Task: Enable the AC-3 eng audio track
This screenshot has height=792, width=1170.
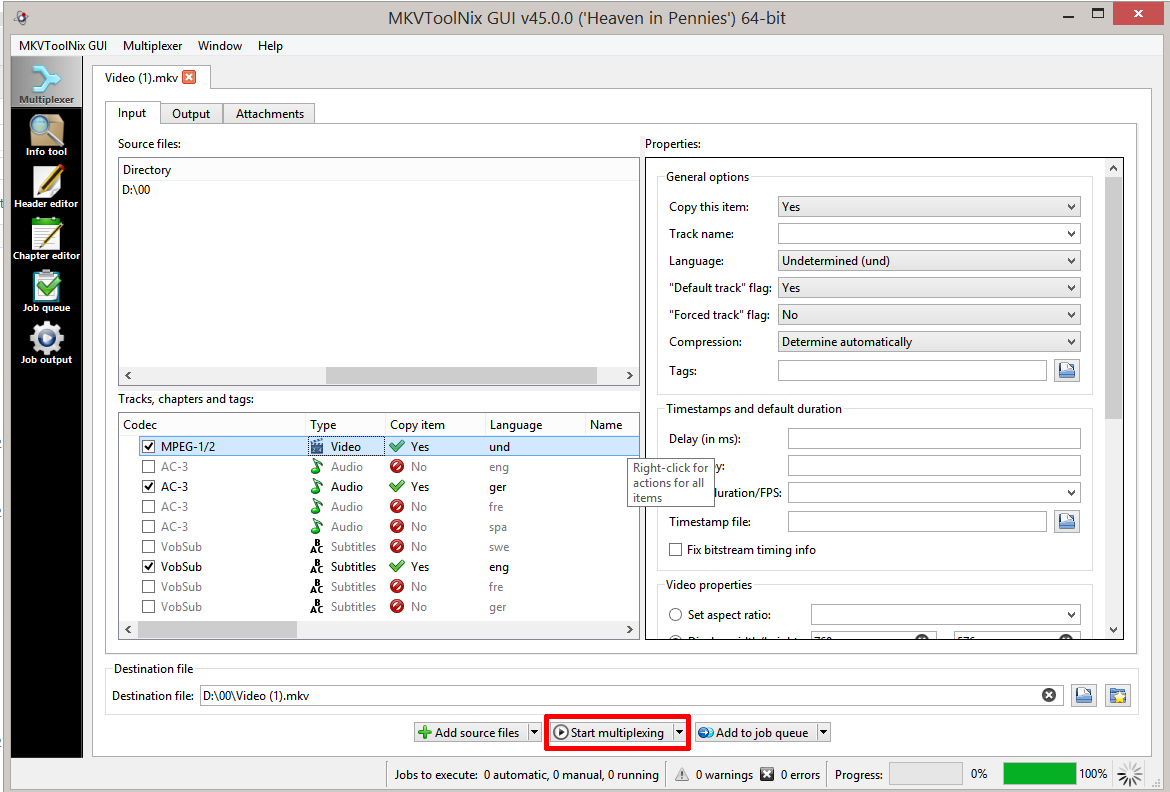Action: pos(148,467)
